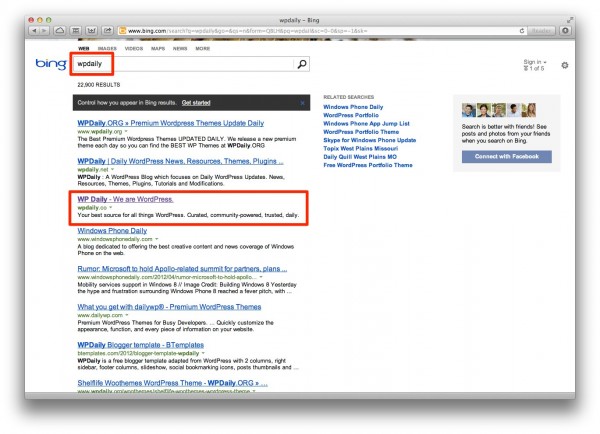Click in the Bing search input field
The image size is (600, 434).
point(184,64)
